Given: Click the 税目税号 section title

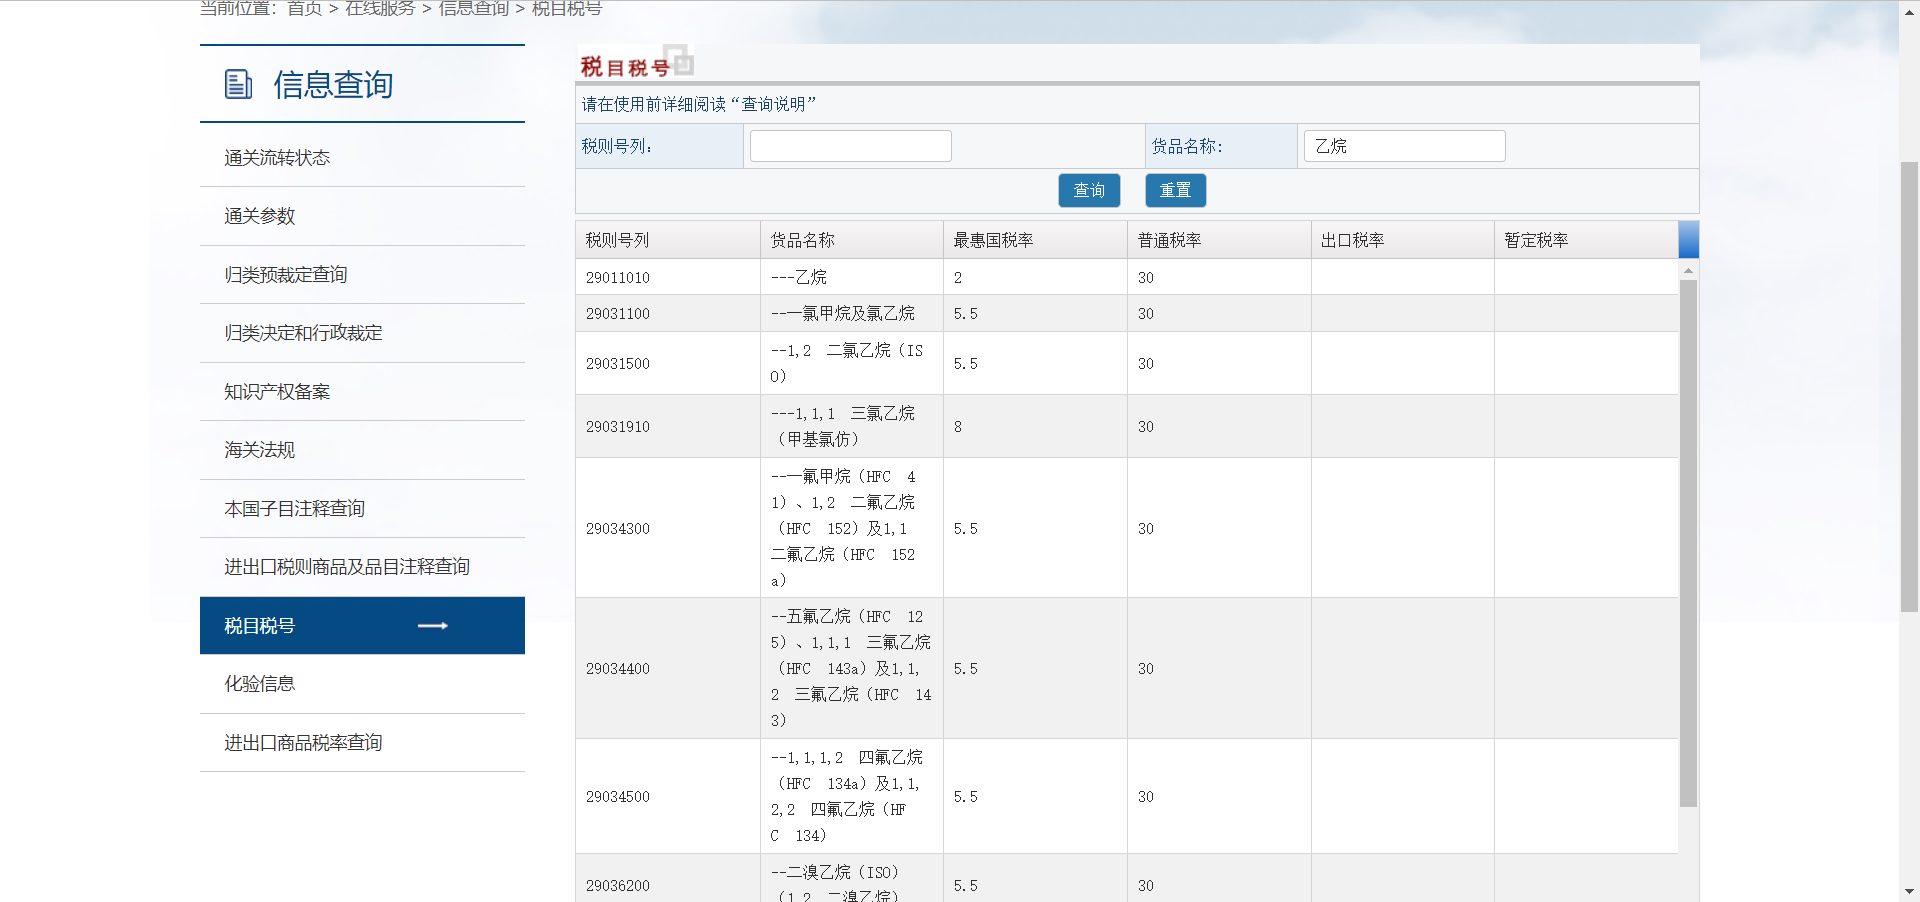Looking at the screenshot, I should click(x=625, y=67).
